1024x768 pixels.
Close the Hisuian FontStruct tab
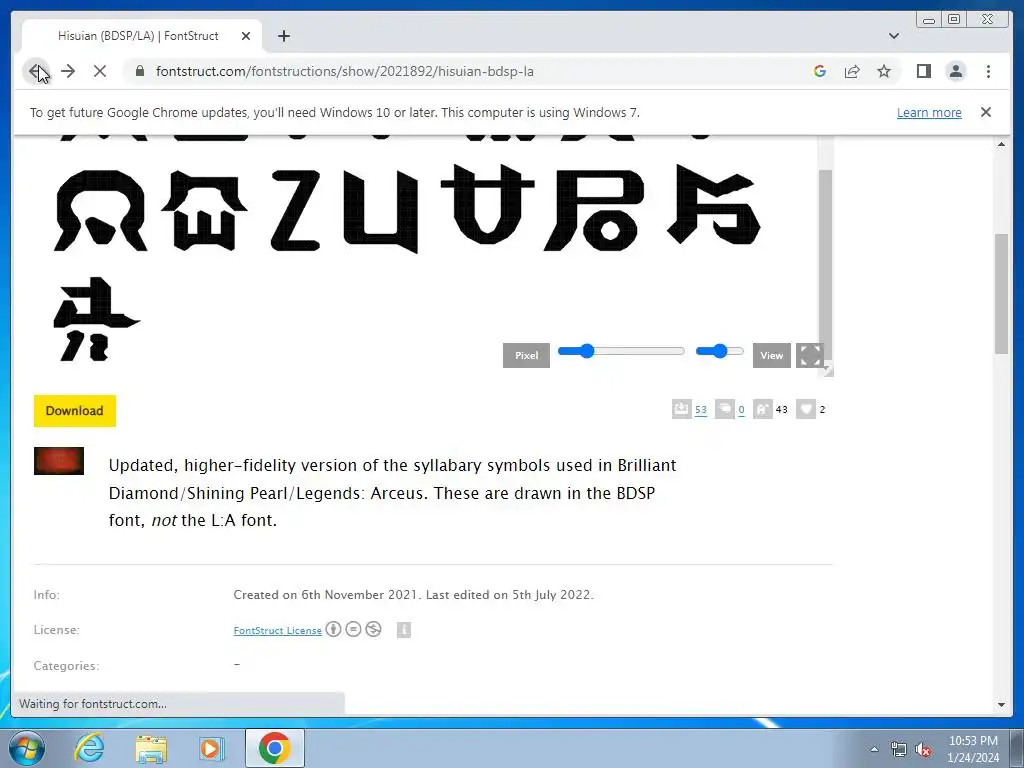click(x=246, y=36)
